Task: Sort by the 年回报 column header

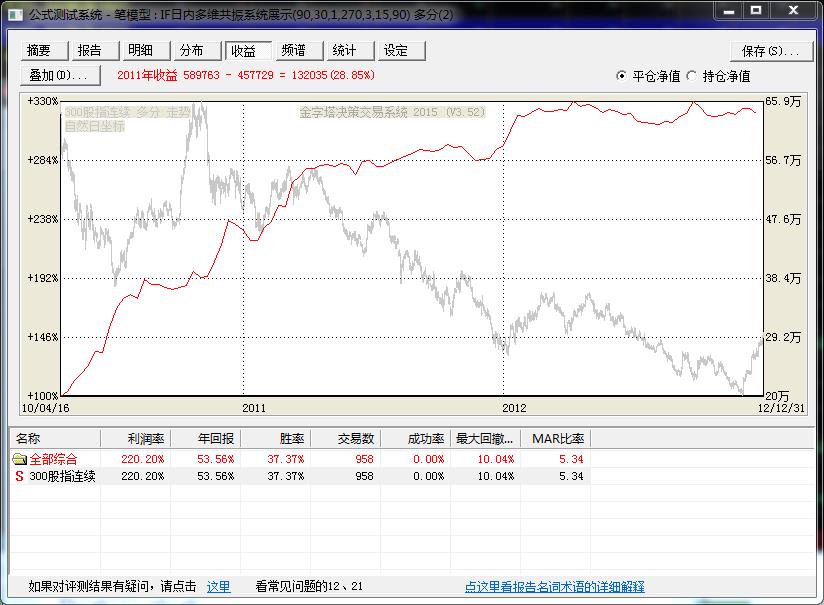Action: [205, 438]
